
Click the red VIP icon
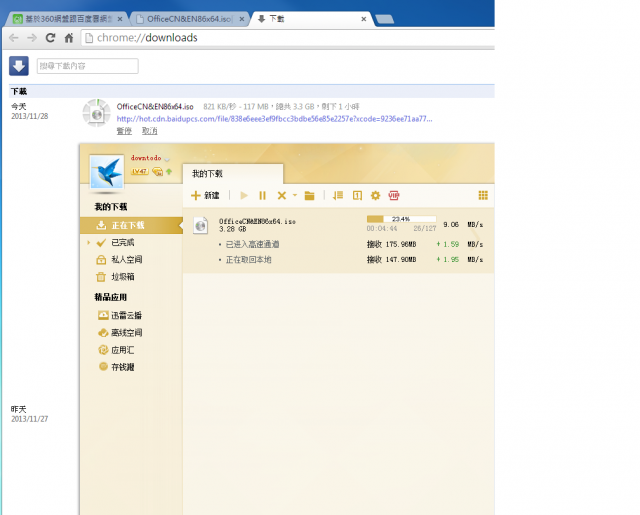coord(394,195)
